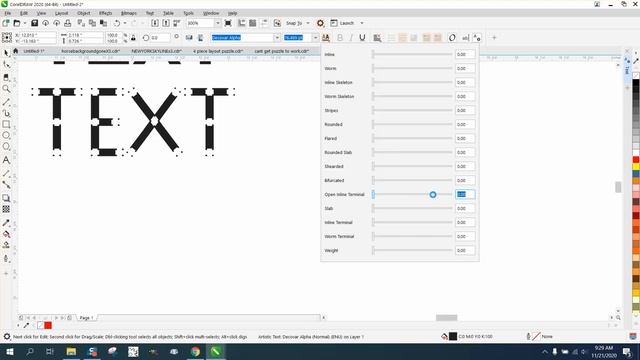Image resolution: width=640 pixels, height=360 pixels.
Task: Open the Text properties icon
Action: tap(477, 38)
